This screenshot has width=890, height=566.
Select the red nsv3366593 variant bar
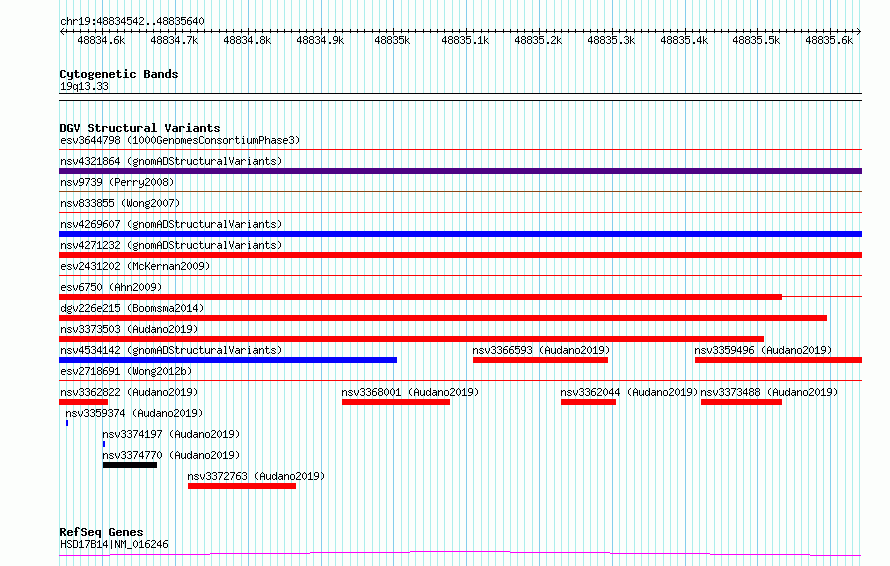540,360
